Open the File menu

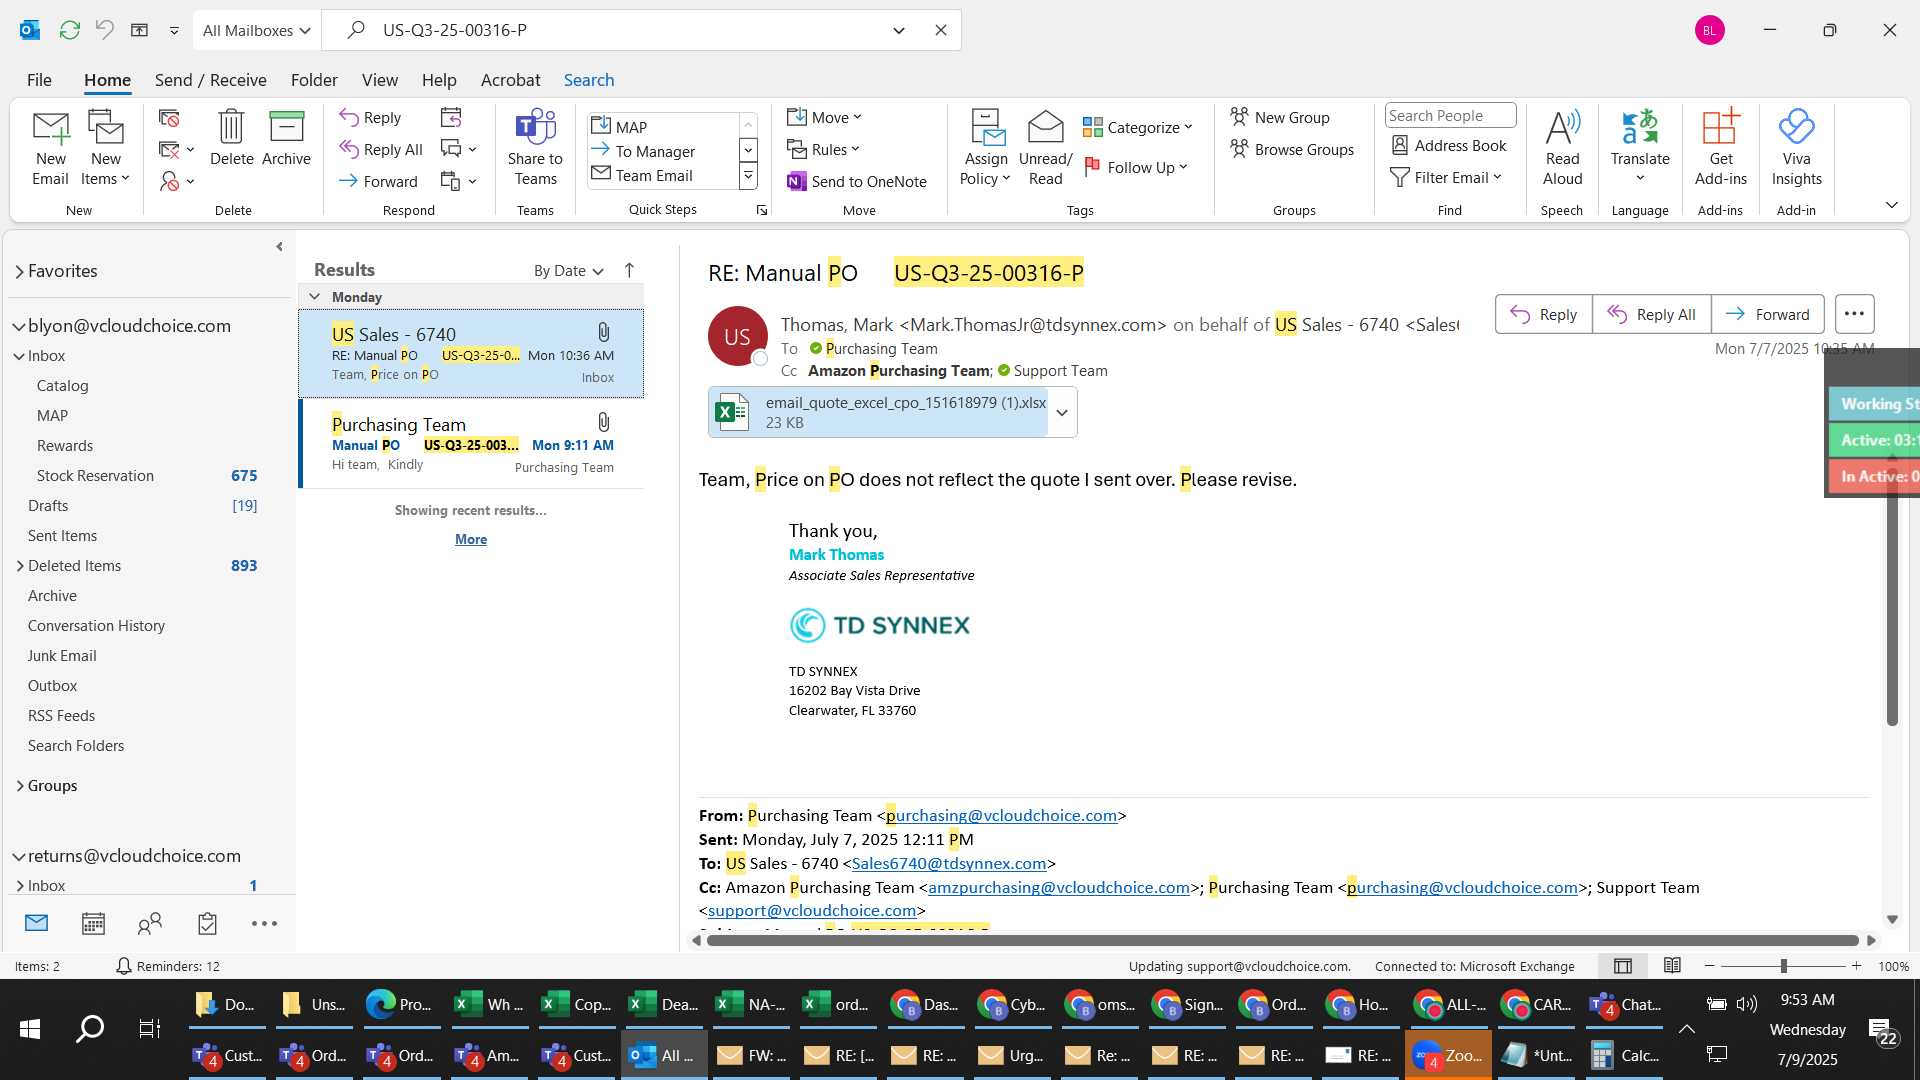[39, 80]
